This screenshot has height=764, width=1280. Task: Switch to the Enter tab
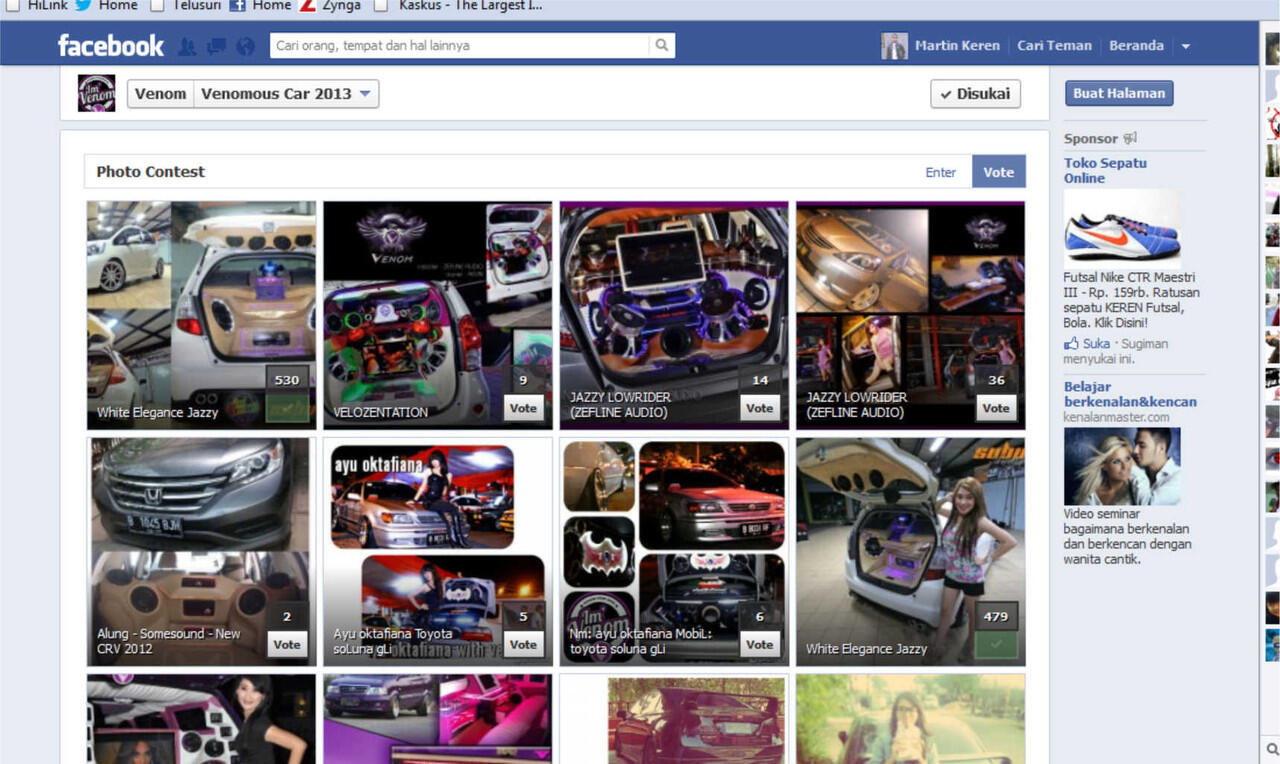tap(940, 172)
